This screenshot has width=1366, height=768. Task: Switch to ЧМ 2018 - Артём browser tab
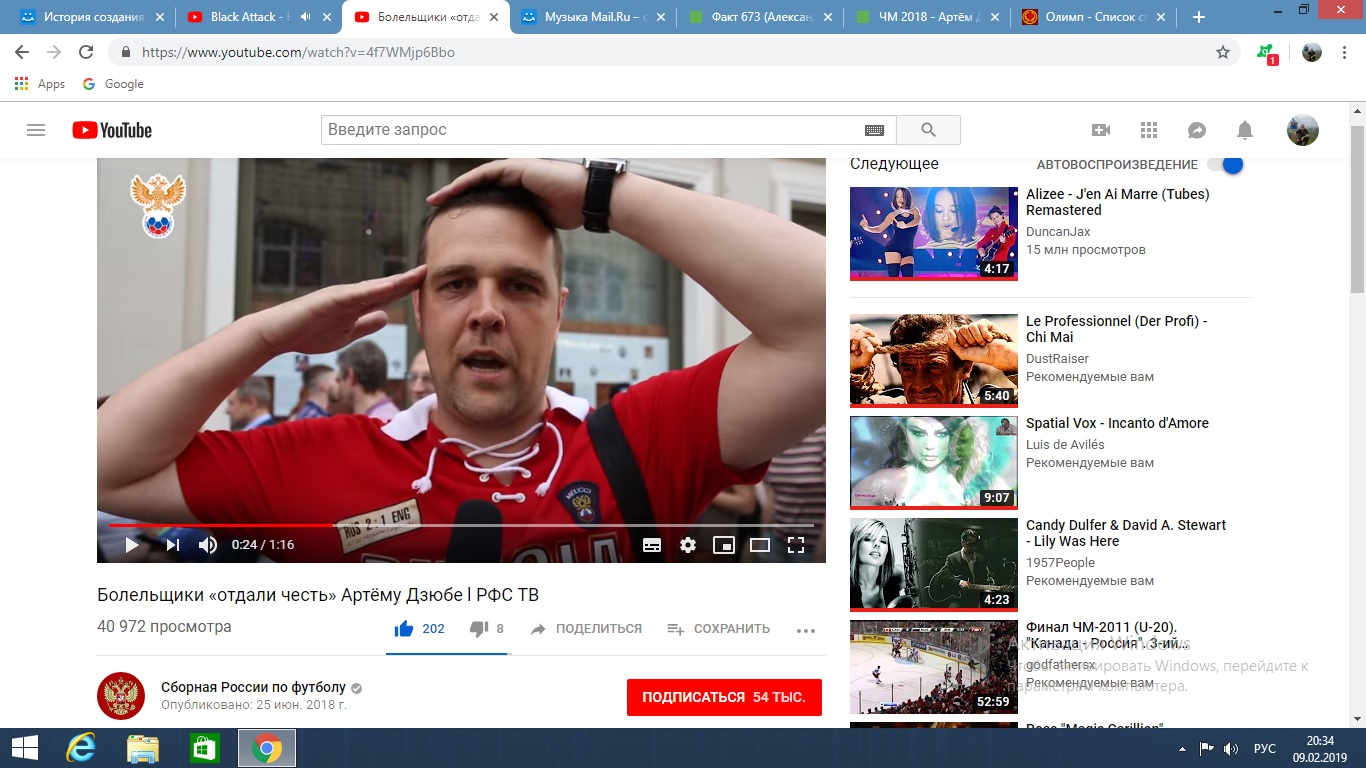[926, 17]
